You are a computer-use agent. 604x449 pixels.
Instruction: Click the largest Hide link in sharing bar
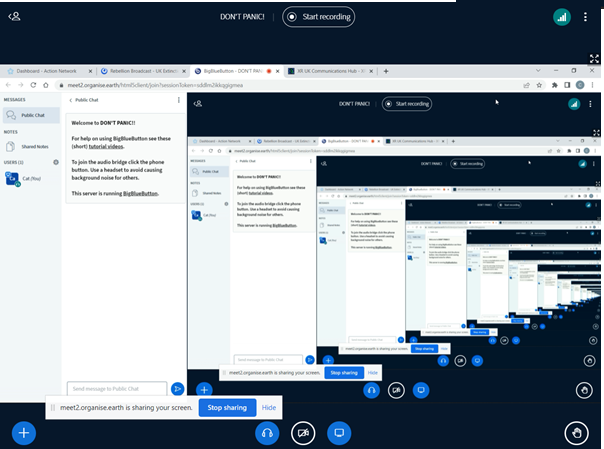pos(269,407)
